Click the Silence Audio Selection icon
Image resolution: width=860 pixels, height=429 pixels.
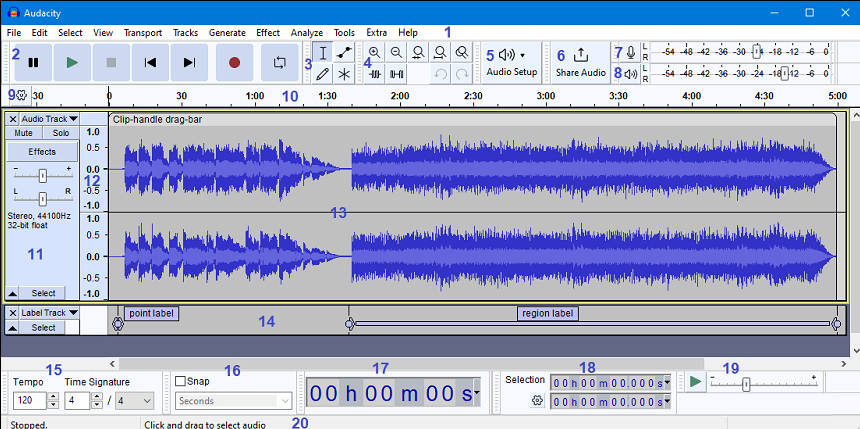pos(396,74)
